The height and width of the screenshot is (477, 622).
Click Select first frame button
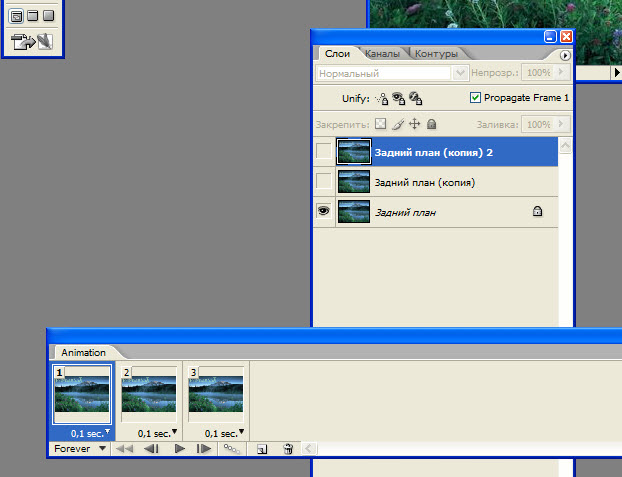[x=124, y=449]
